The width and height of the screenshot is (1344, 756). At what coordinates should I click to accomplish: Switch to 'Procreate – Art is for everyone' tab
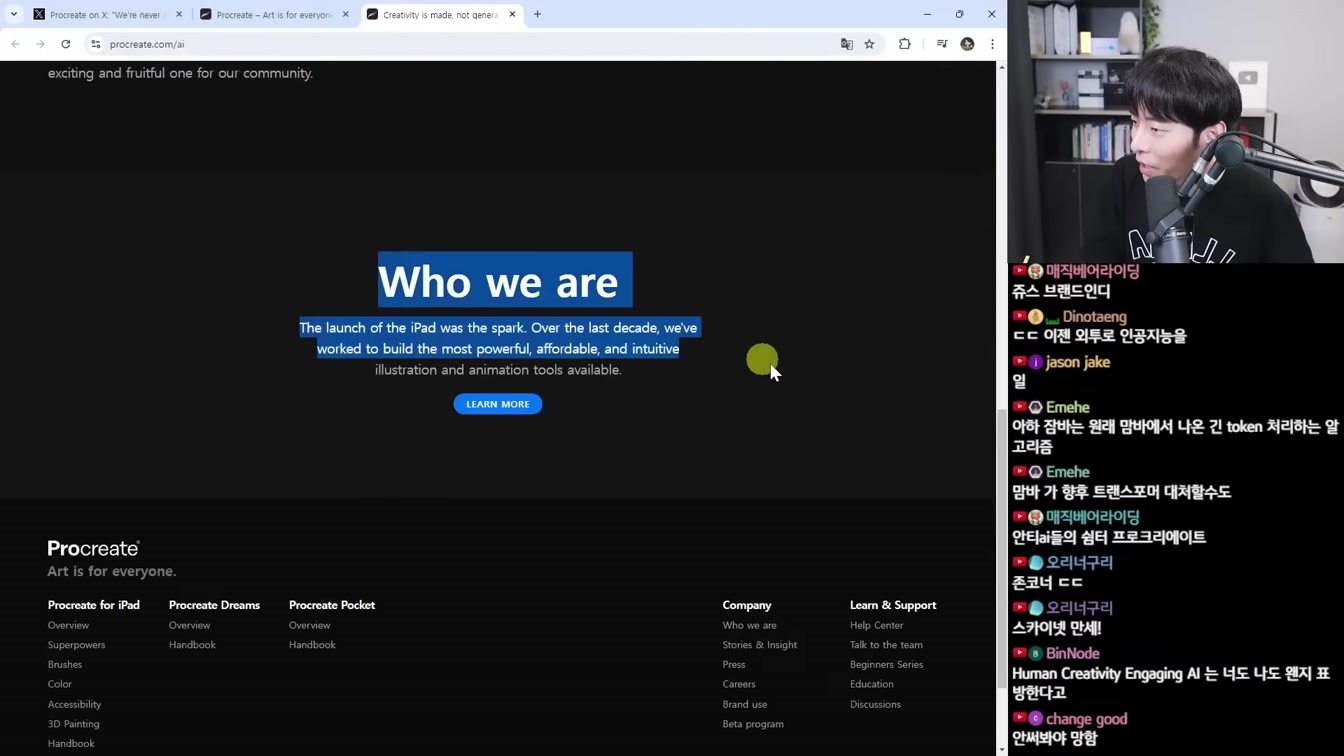click(273, 15)
